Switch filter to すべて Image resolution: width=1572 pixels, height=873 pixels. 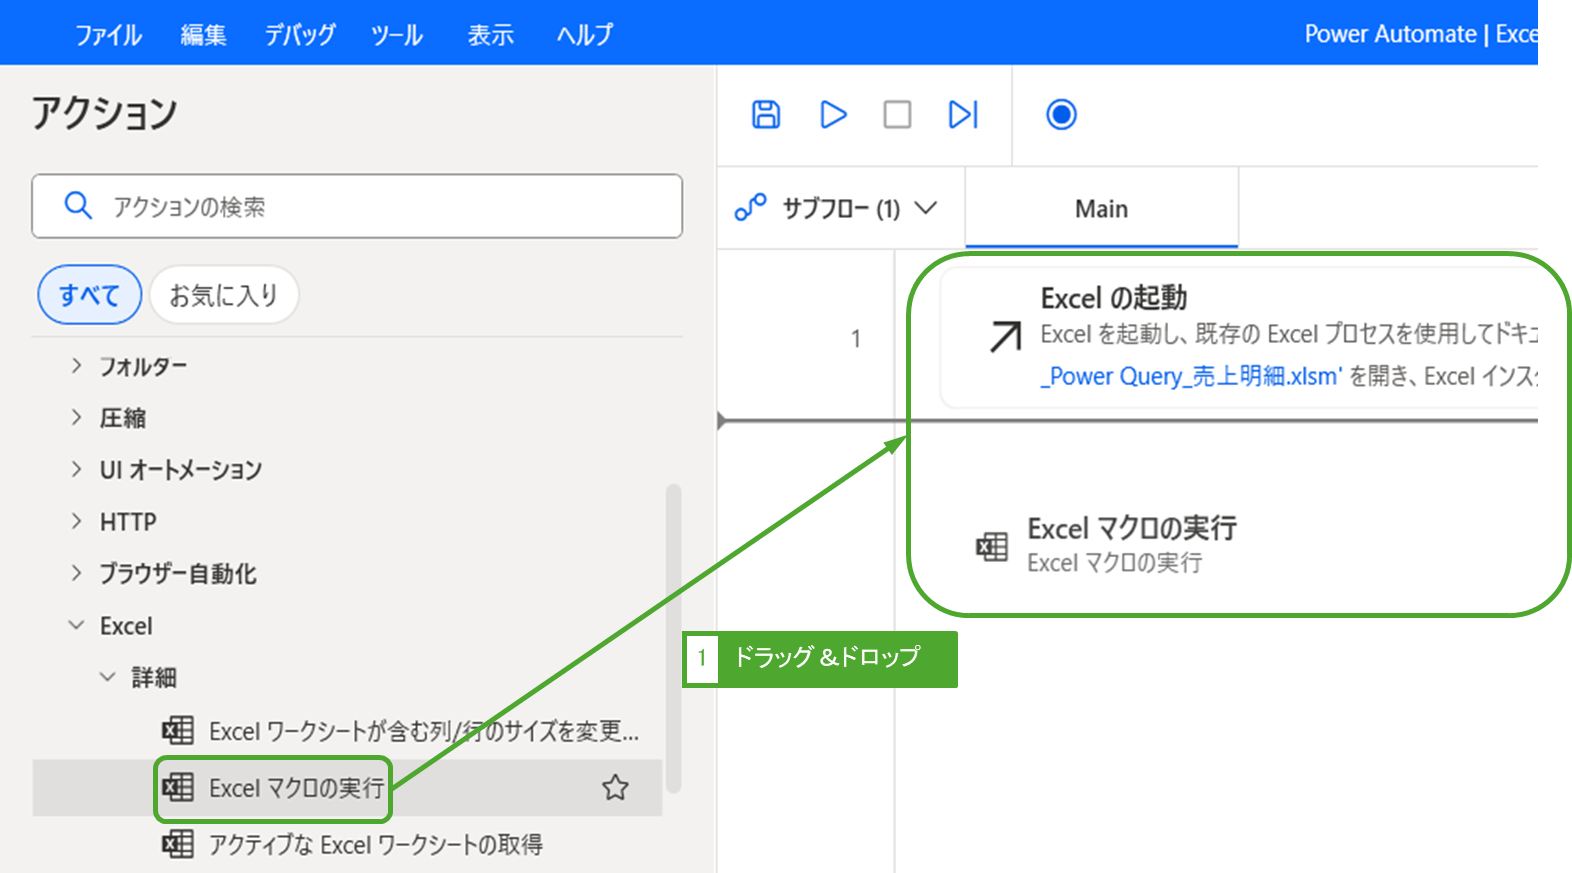pos(89,295)
